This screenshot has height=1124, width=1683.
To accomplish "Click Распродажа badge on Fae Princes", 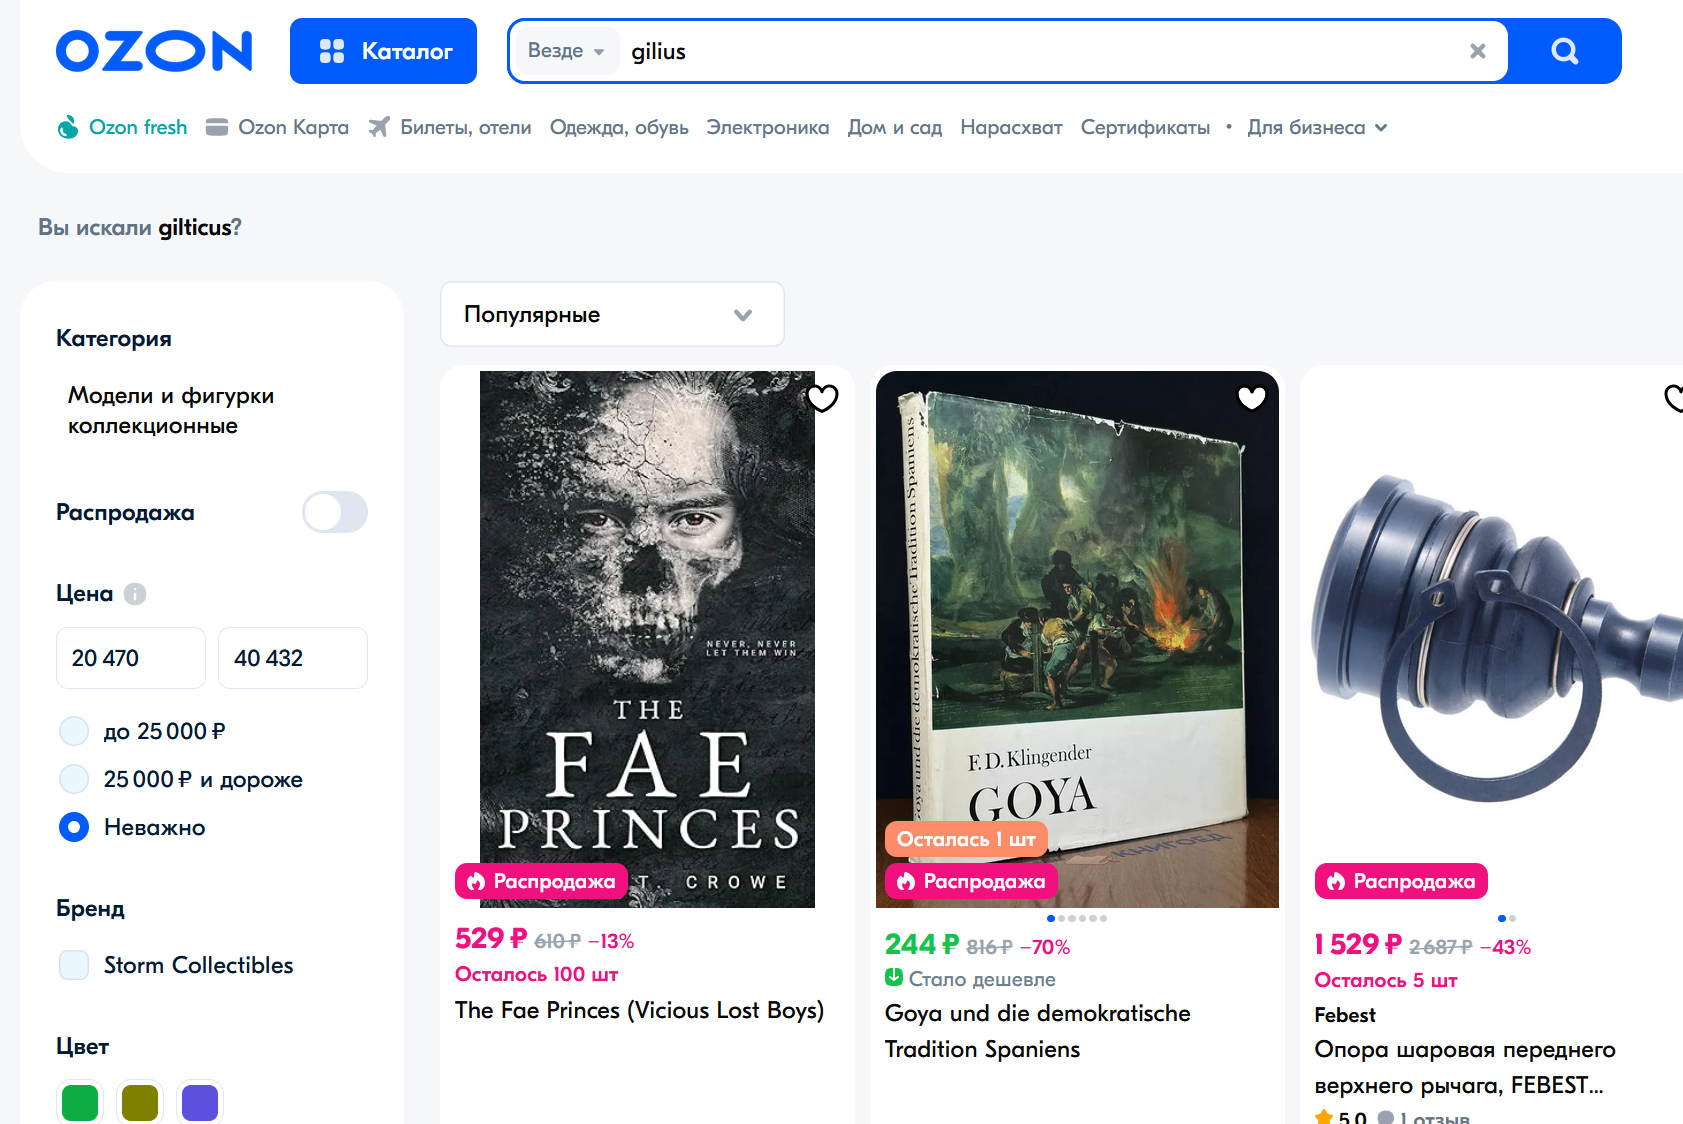I will [541, 881].
